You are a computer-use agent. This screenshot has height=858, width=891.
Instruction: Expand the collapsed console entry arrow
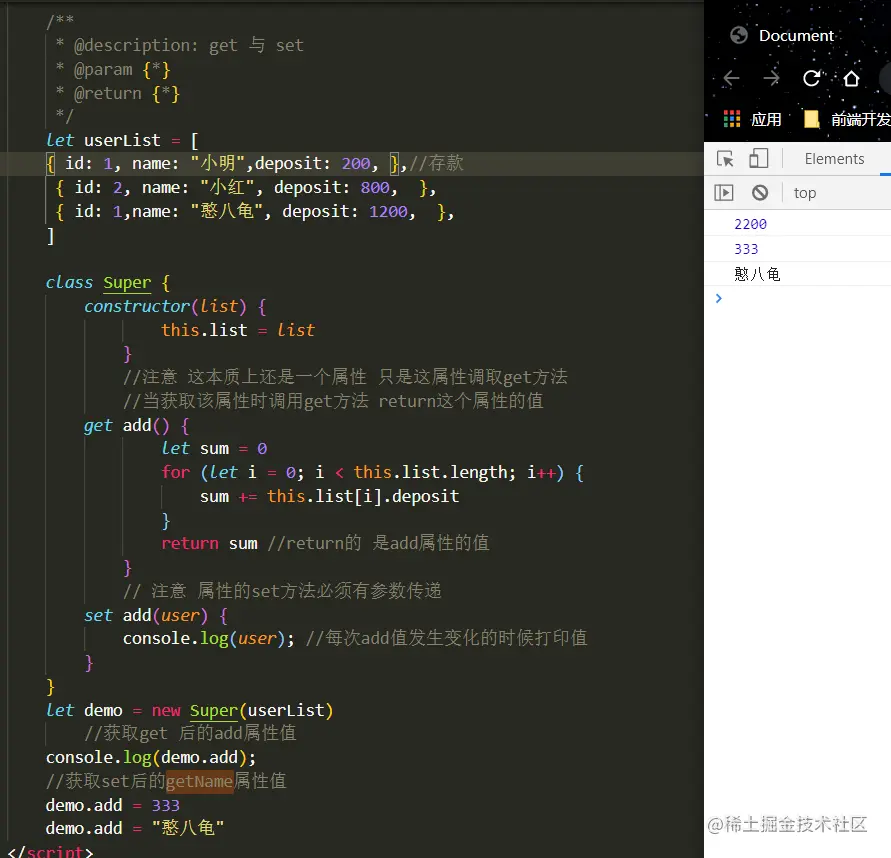click(x=718, y=297)
